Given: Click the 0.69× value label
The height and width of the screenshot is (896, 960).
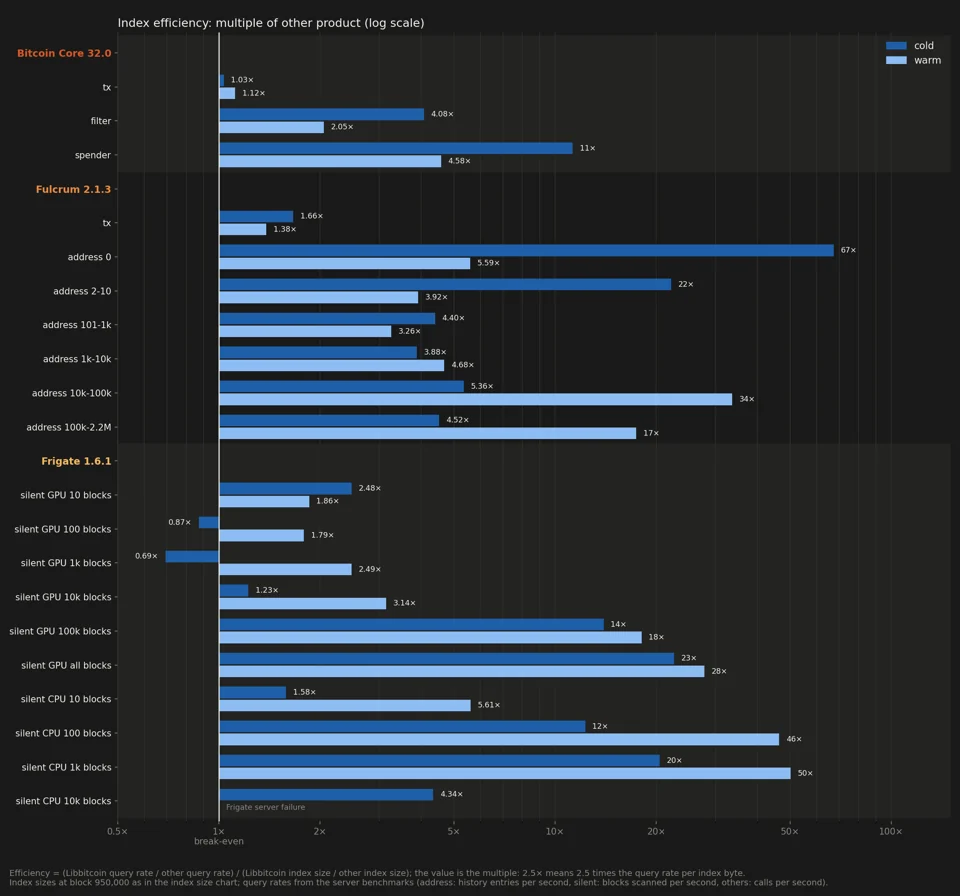Looking at the screenshot, I should click(x=146, y=556).
